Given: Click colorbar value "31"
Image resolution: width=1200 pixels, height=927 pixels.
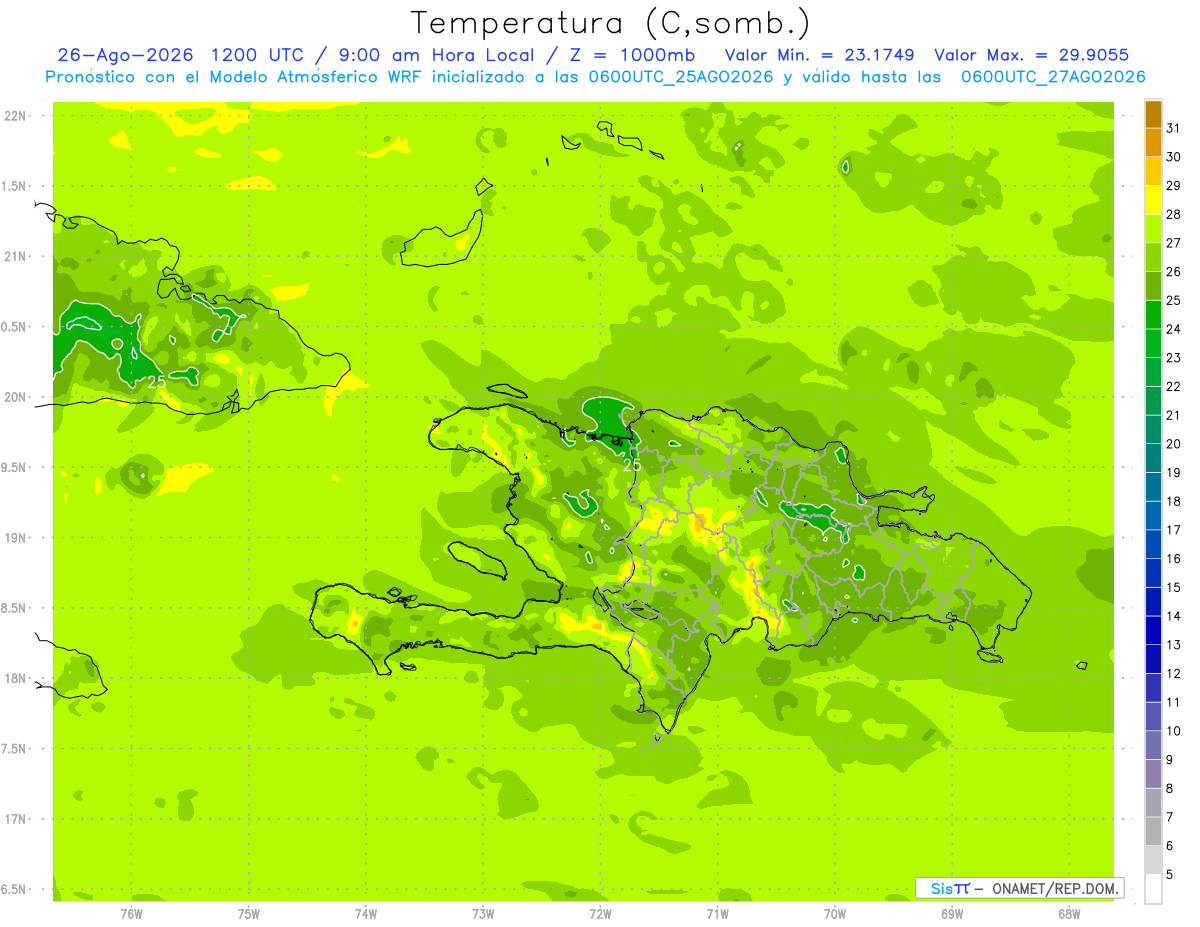Looking at the screenshot, I should [x=1174, y=127].
